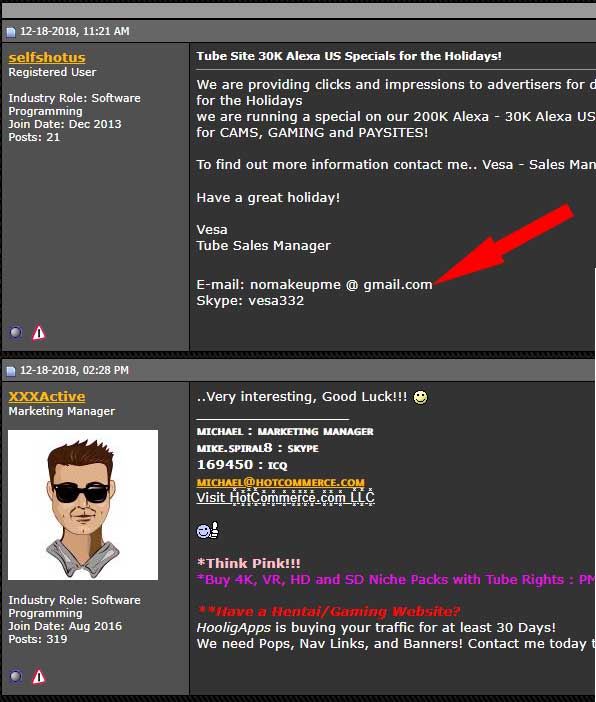Click Buy 4K, VR, HD Niche Packs line
Screen dimensions: 596x702
tap(396, 579)
